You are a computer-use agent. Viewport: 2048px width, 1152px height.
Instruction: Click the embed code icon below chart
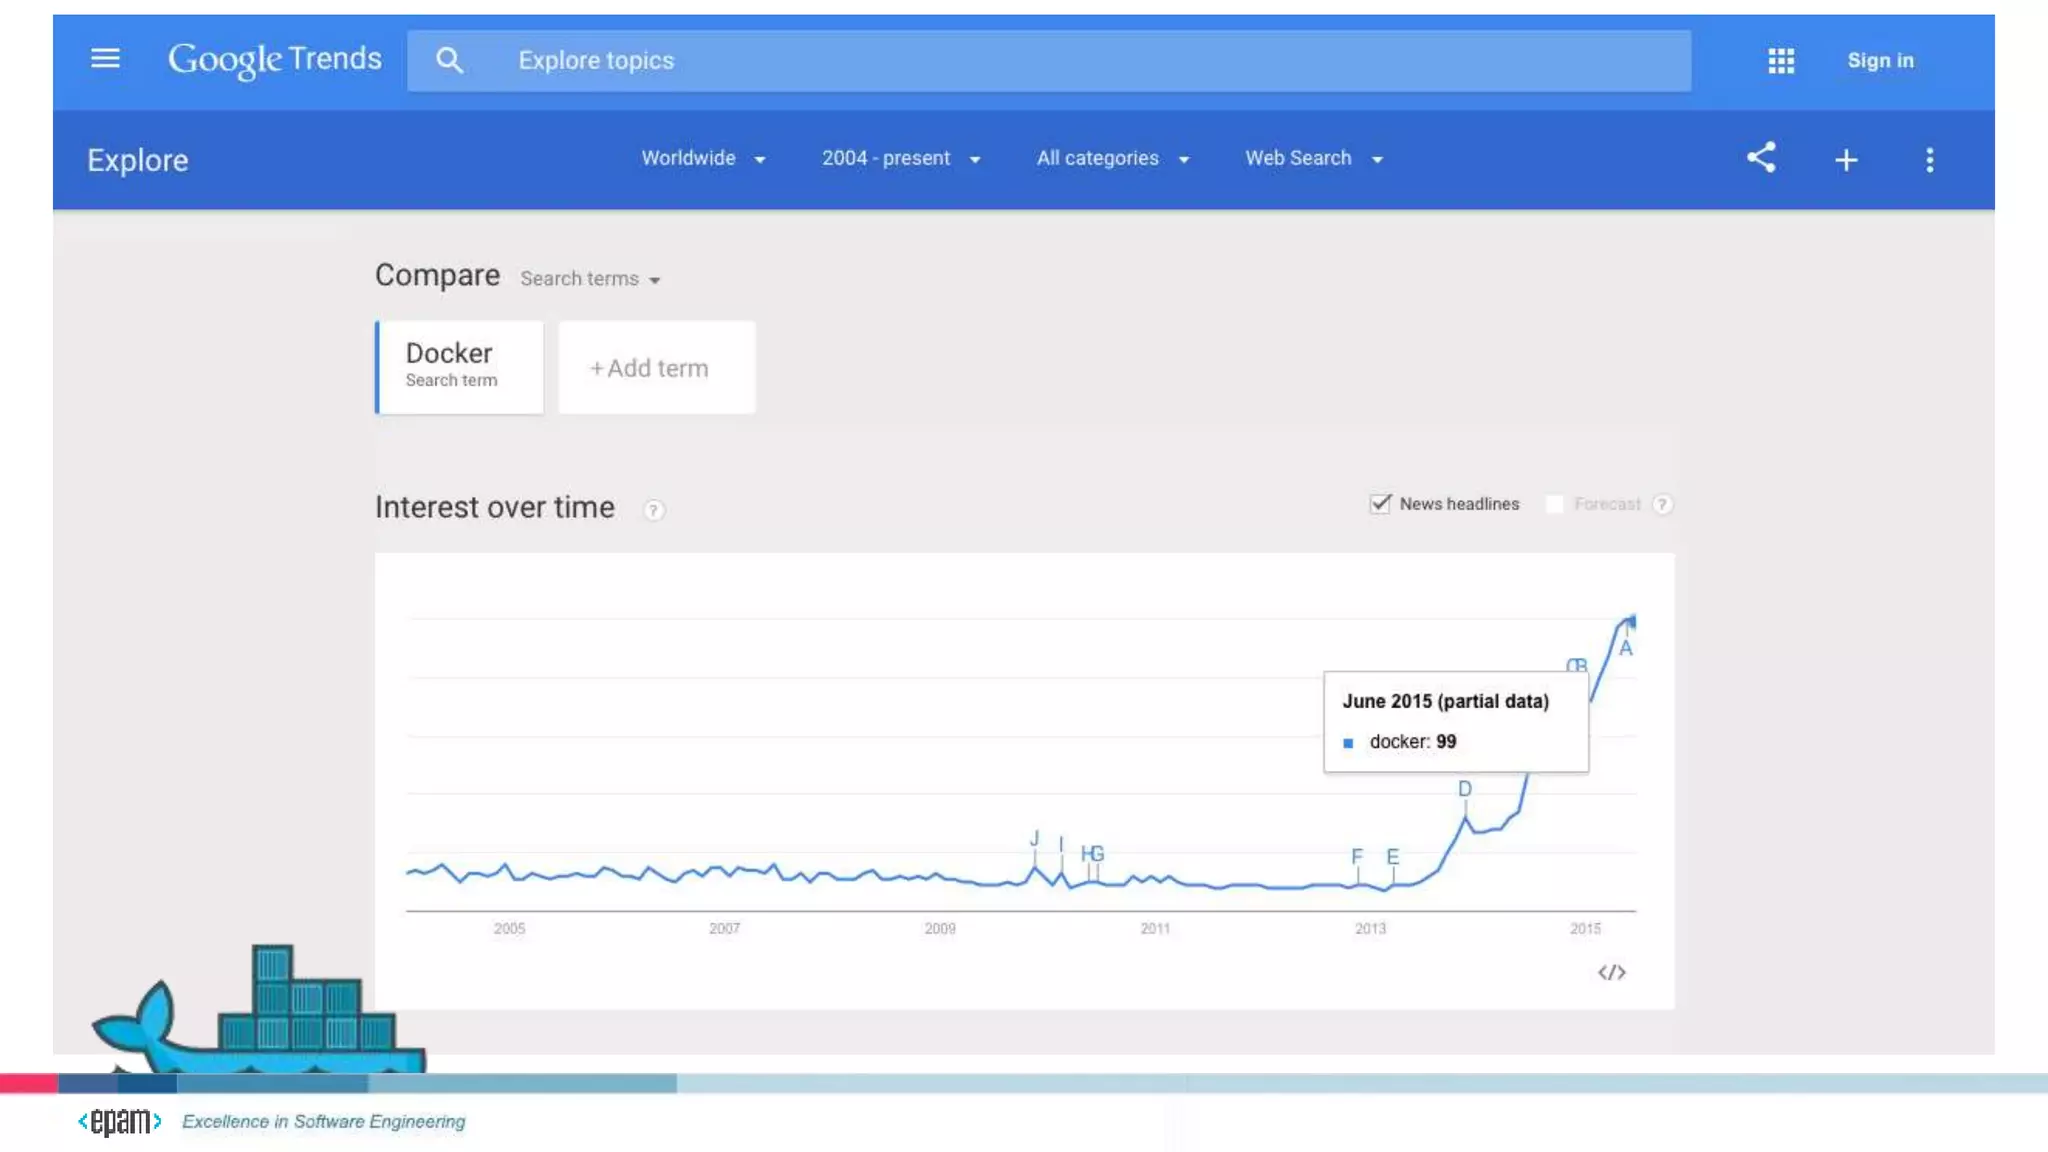pyautogui.click(x=1611, y=972)
